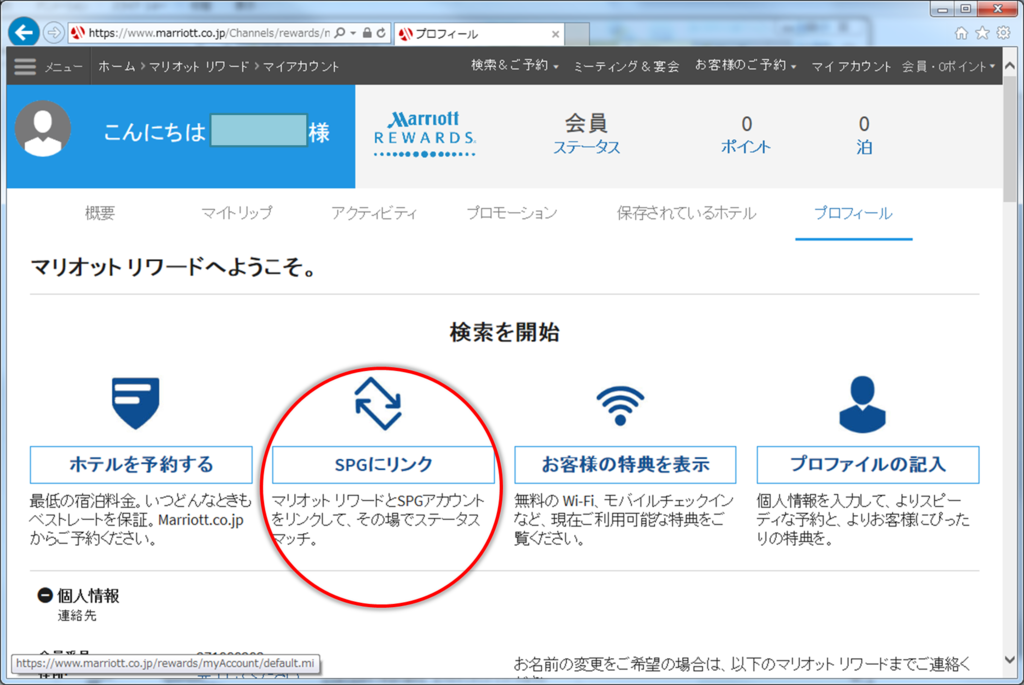Click the search magnifier in address bar

pos(340,33)
